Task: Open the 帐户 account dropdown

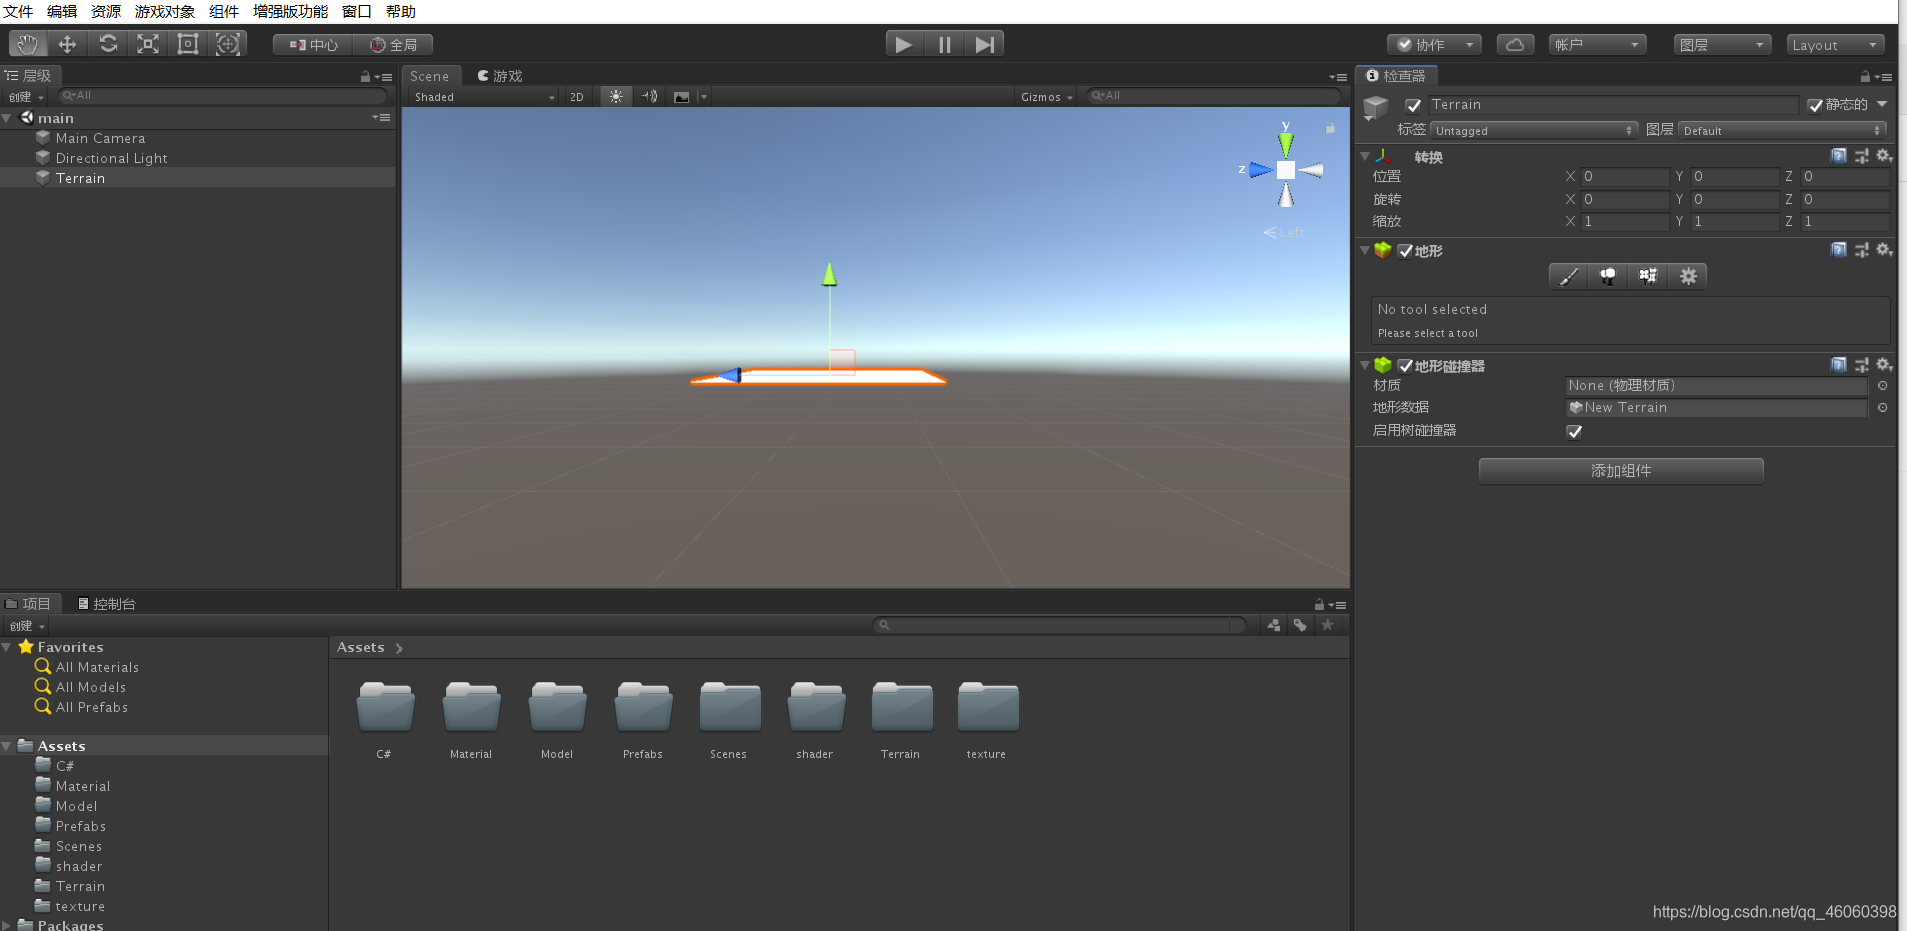Action: 1597,45
